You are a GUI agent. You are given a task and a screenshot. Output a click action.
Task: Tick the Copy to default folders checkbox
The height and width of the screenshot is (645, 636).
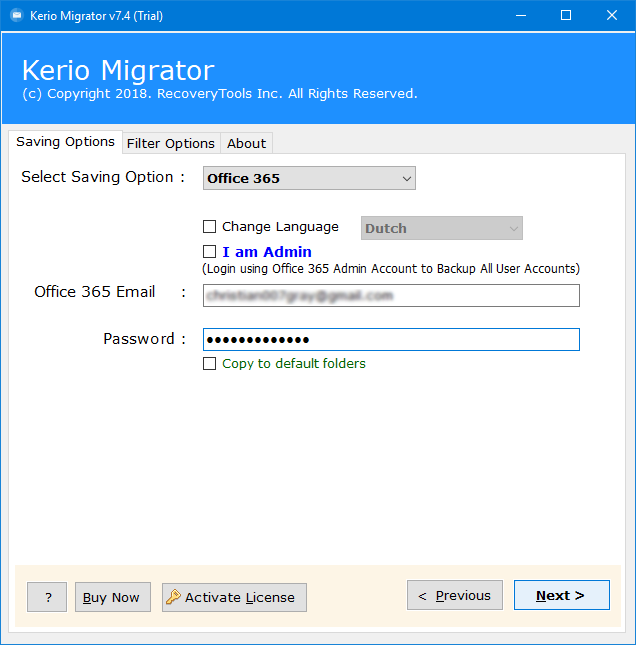point(209,364)
